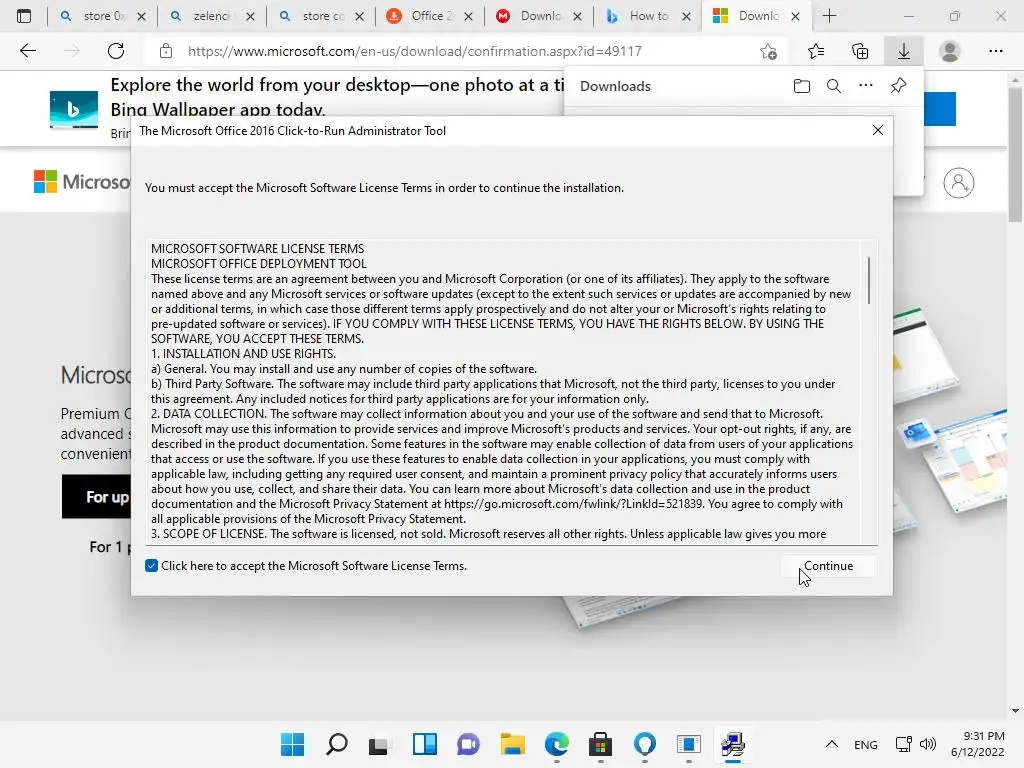Image resolution: width=1024 pixels, height=768 pixels.
Task: Open the Chat taskbar icon
Action: pyautogui.click(x=468, y=744)
